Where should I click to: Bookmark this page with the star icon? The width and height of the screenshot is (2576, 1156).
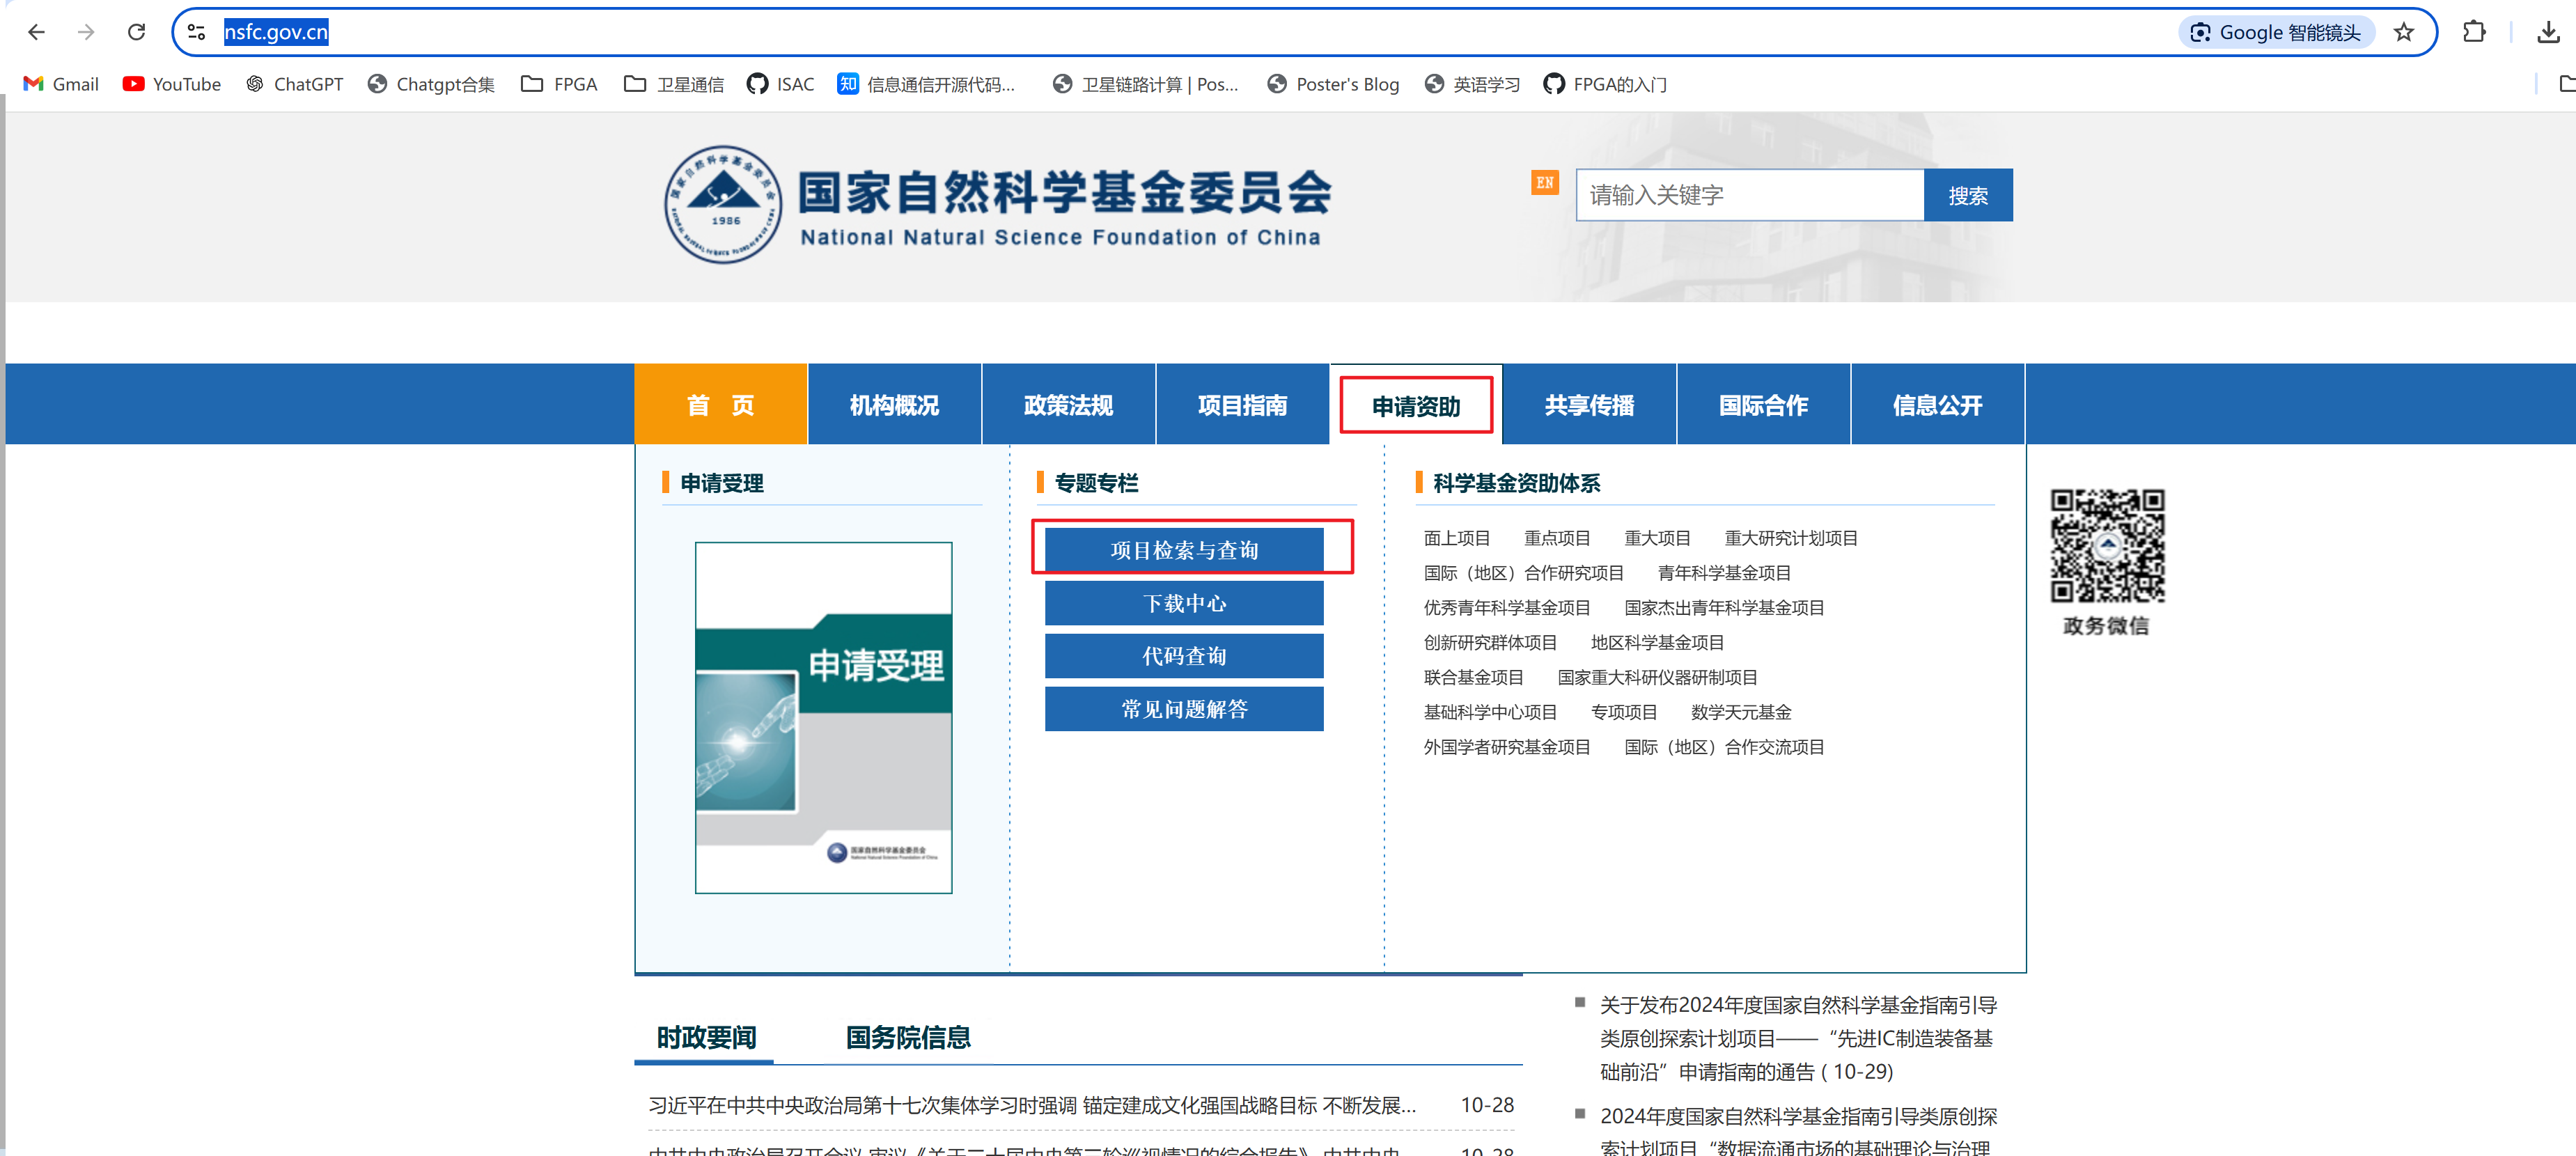click(x=2404, y=32)
